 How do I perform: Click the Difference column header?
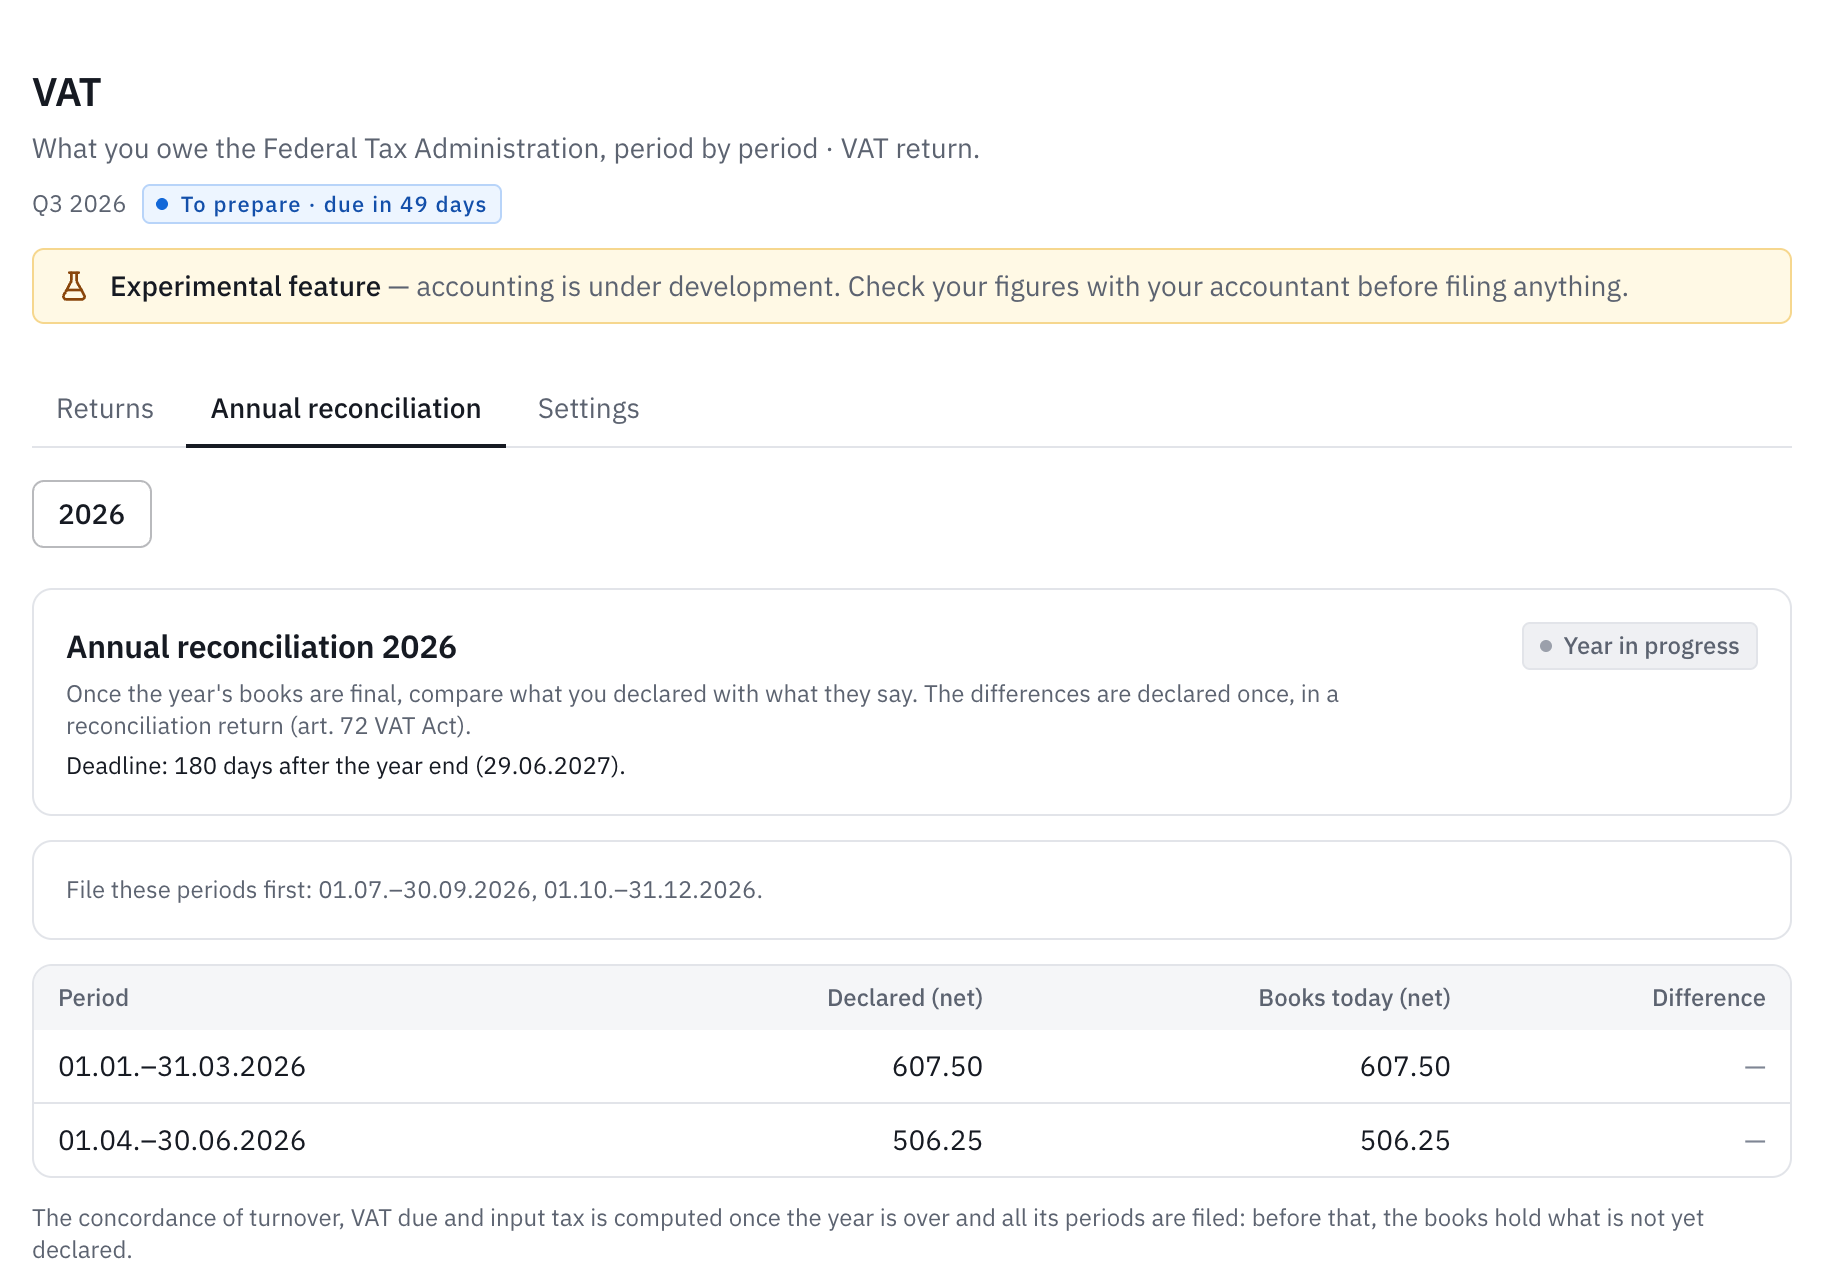pos(1708,998)
